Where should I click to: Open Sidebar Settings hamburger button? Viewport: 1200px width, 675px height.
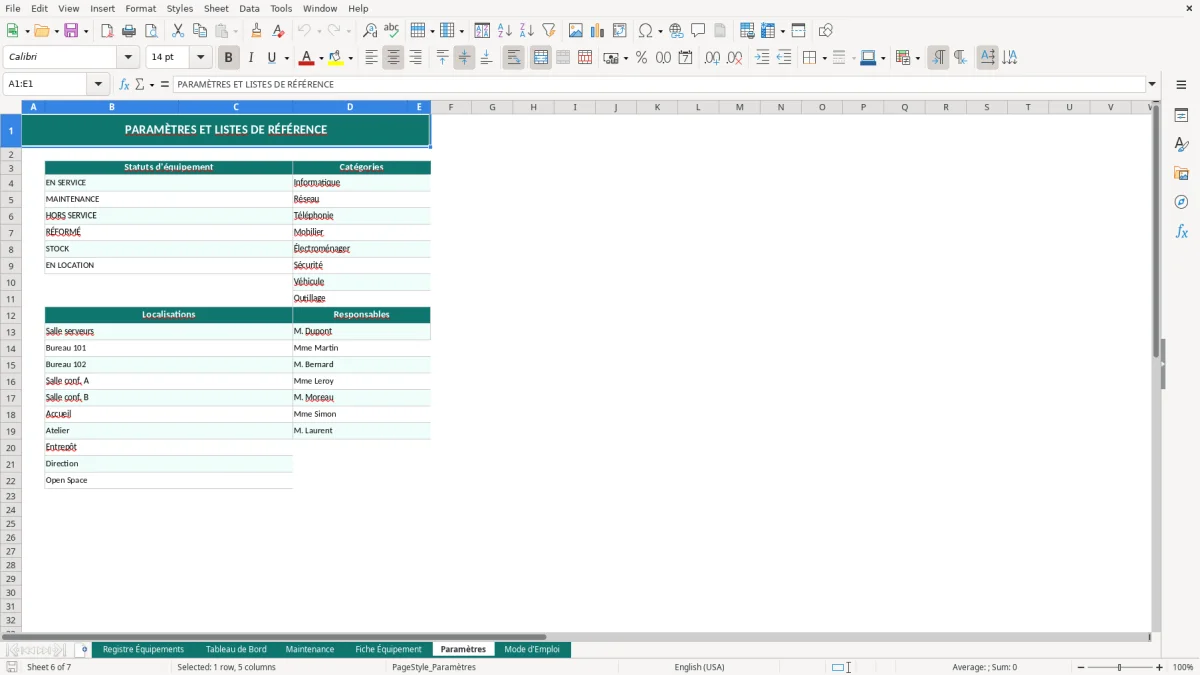[1181, 85]
